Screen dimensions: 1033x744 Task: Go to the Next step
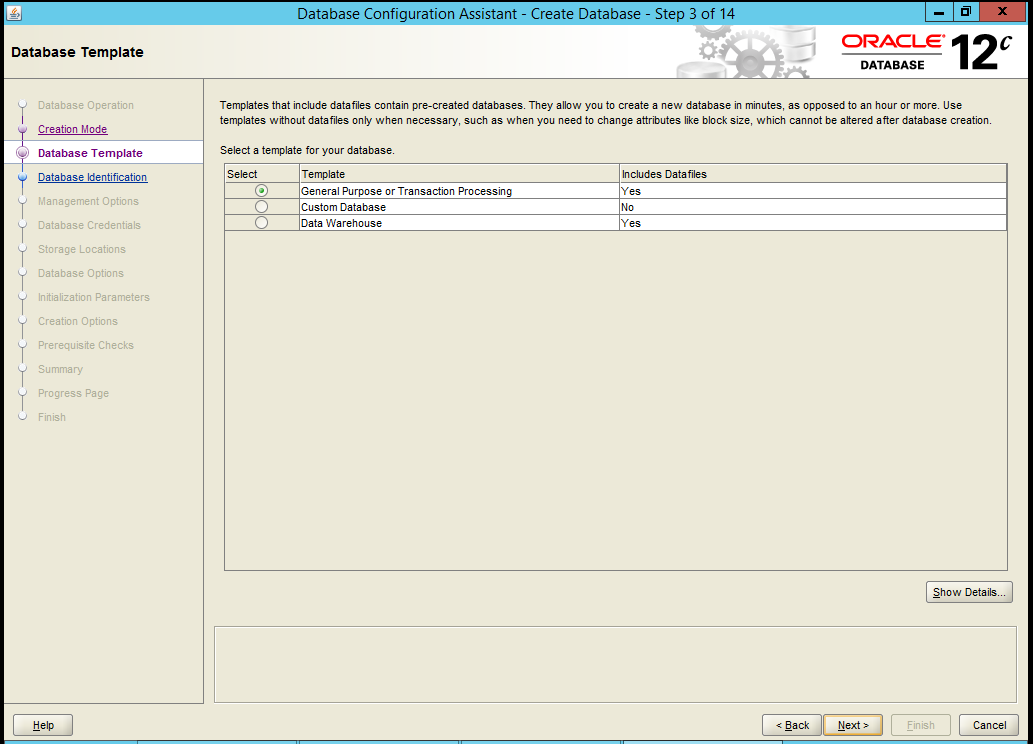pos(853,725)
